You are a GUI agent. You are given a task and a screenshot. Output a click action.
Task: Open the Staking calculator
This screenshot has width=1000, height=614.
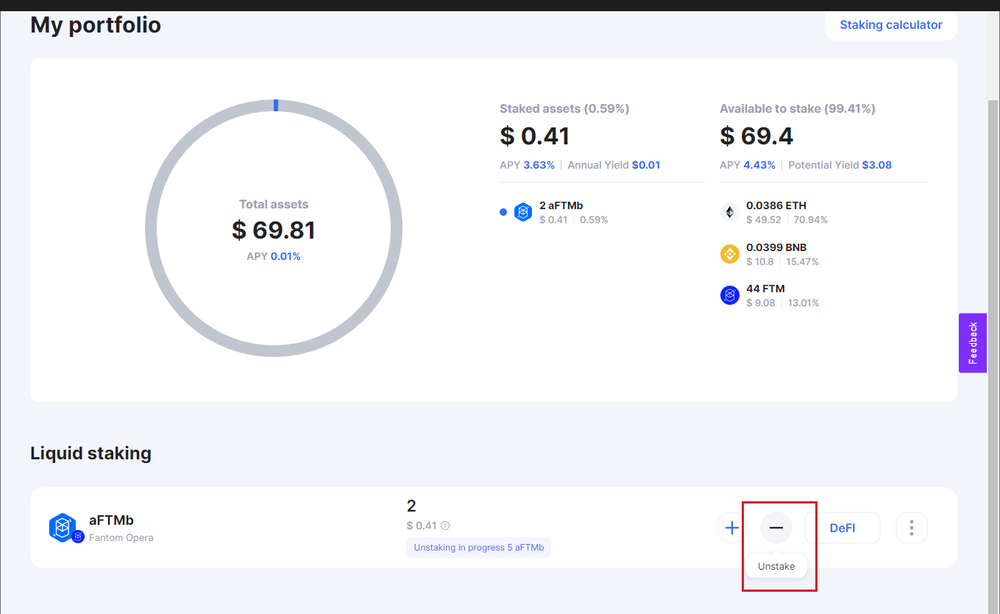(x=890, y=25)
